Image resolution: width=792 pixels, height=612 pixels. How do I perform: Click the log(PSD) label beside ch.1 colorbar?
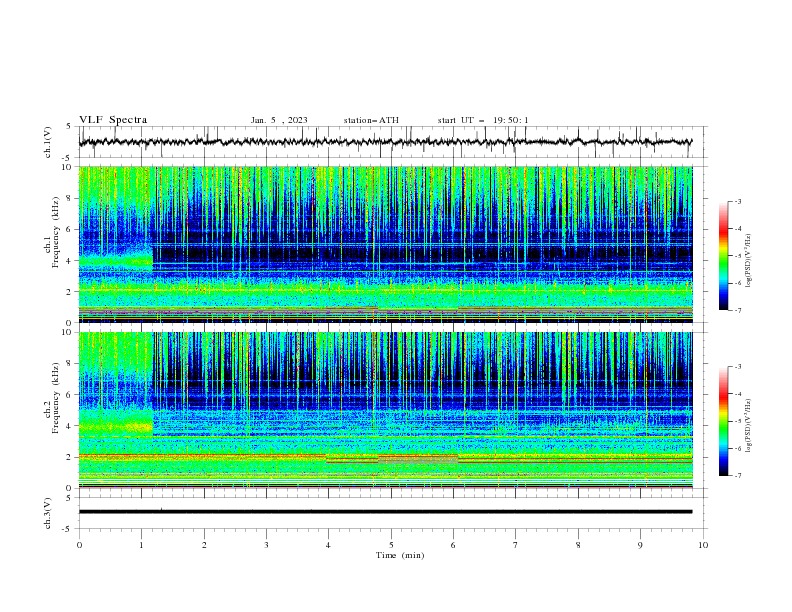[749, 261]
